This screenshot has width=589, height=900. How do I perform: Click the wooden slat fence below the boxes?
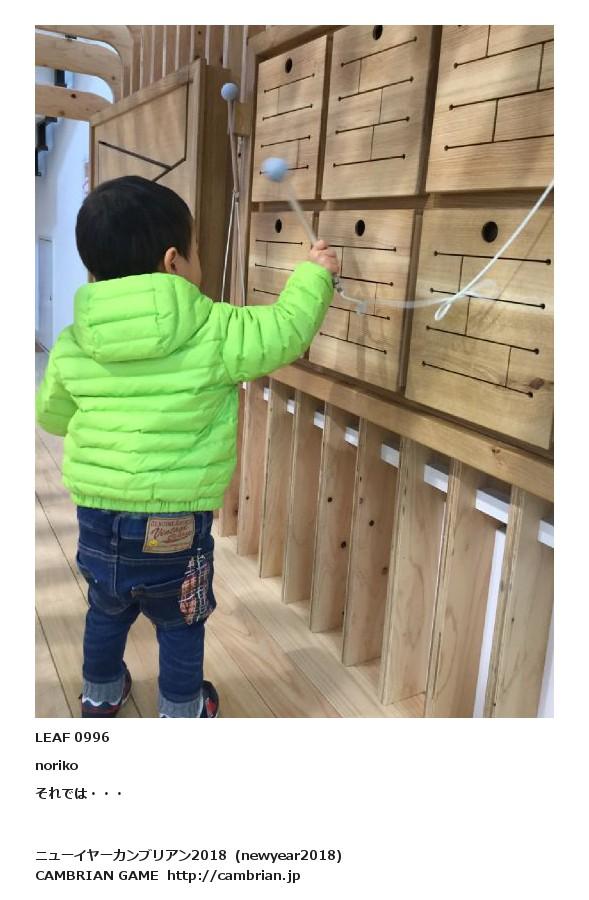point(390,545)
